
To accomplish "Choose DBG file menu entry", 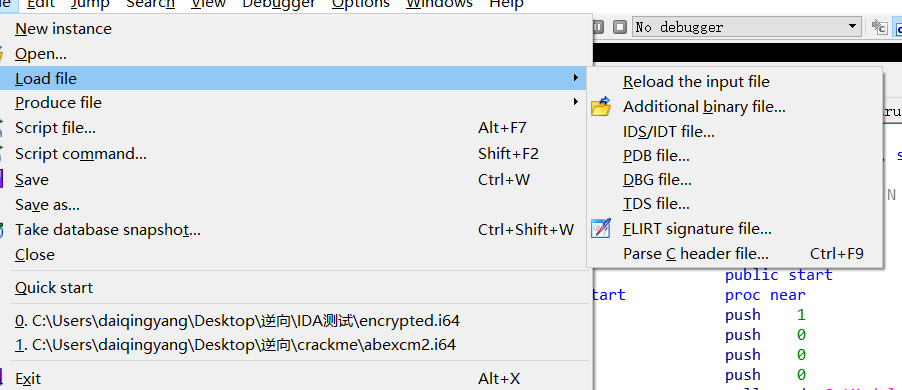I will click(657, 180).
